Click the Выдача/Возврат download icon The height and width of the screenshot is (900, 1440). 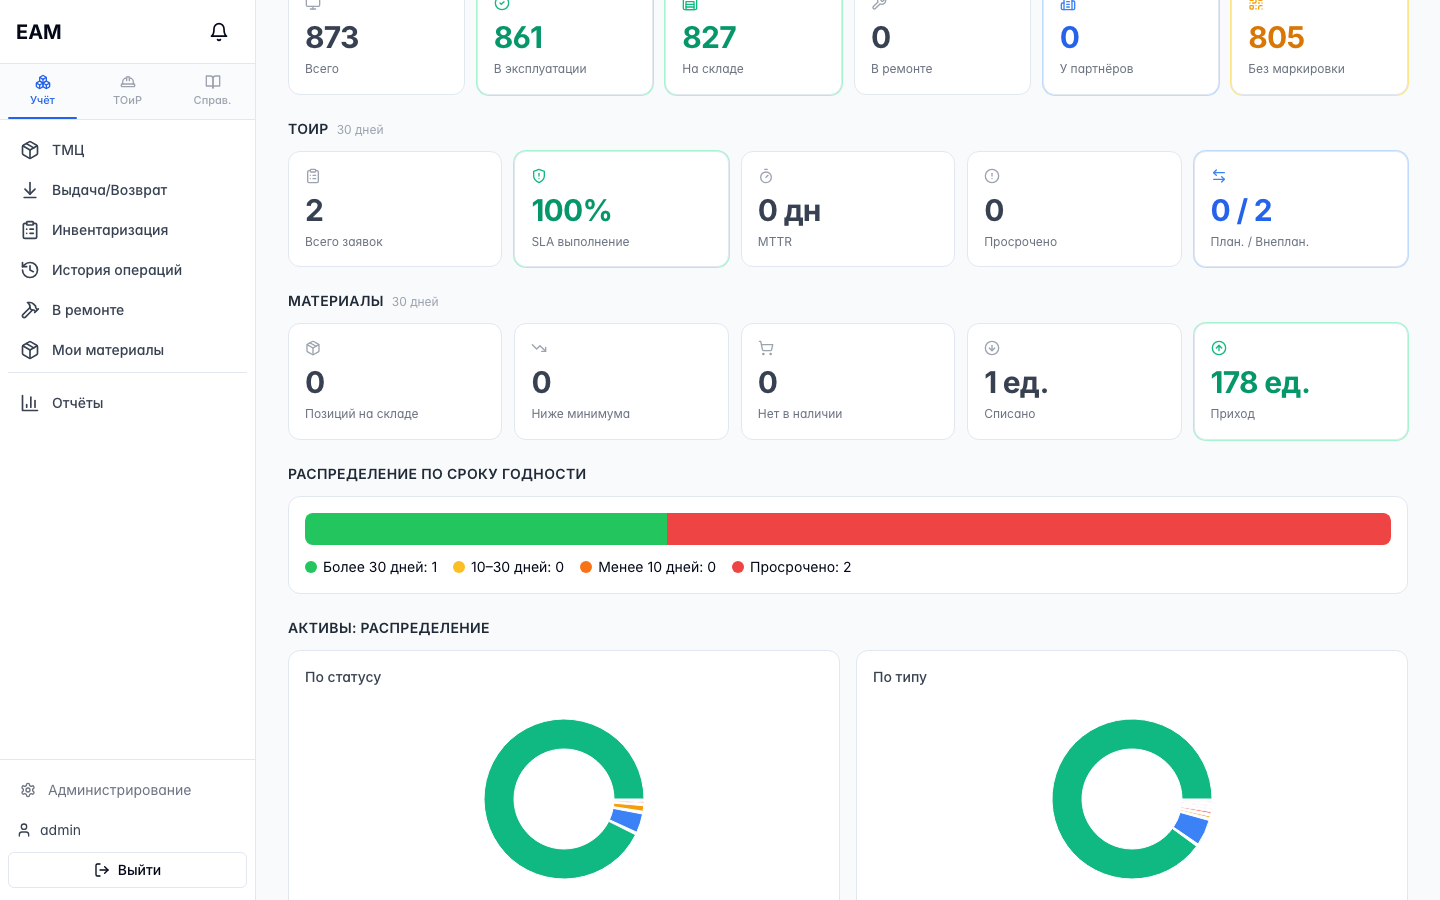tap(30, 190)
